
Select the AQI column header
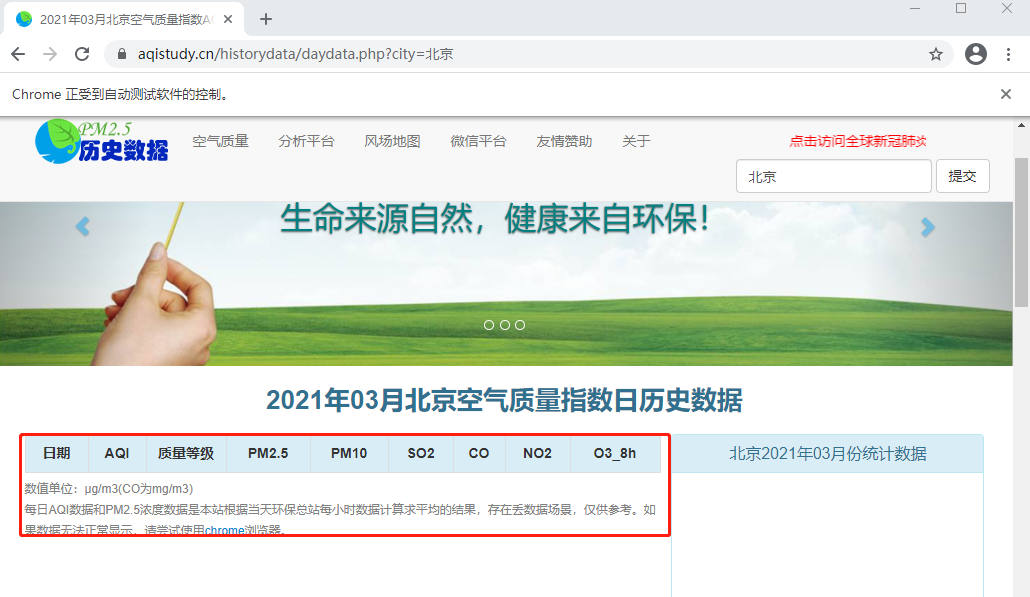[x=117, y=453]
